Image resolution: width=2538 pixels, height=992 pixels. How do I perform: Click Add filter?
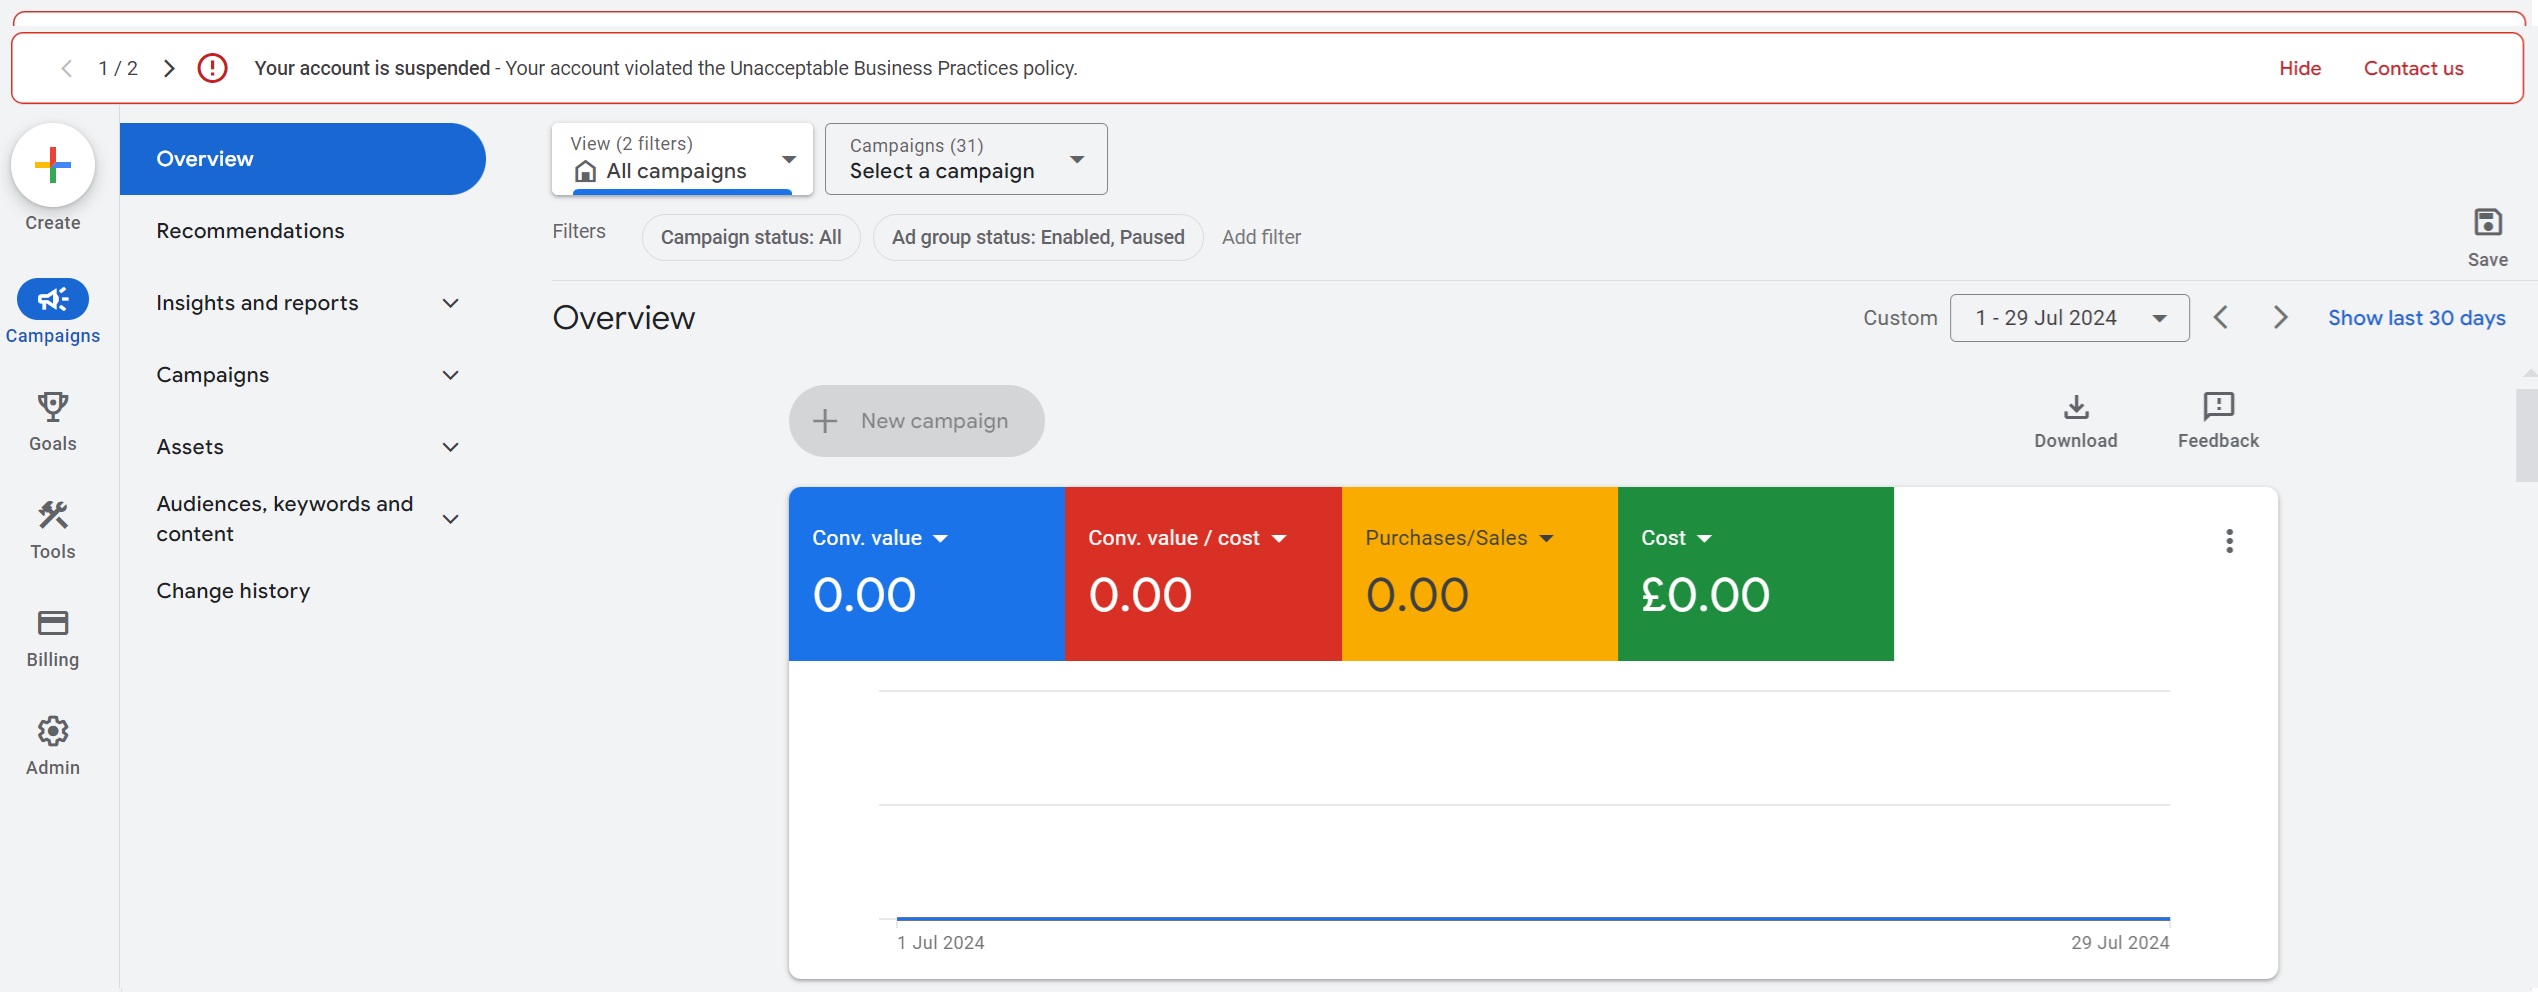1261,237
